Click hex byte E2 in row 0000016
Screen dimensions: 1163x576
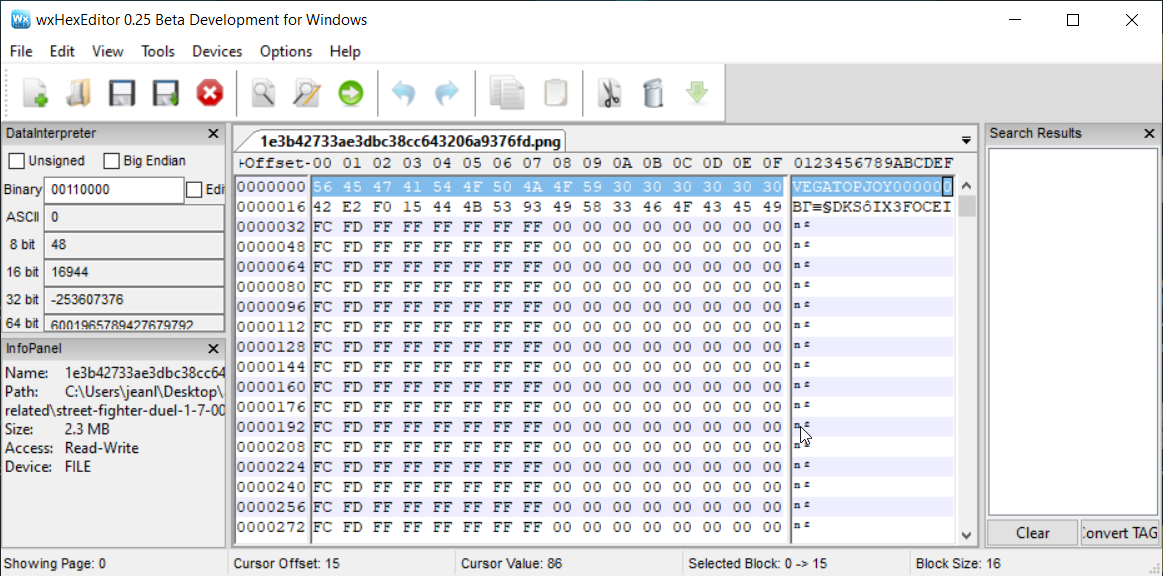pyautogui.click(x=352, y=206)
